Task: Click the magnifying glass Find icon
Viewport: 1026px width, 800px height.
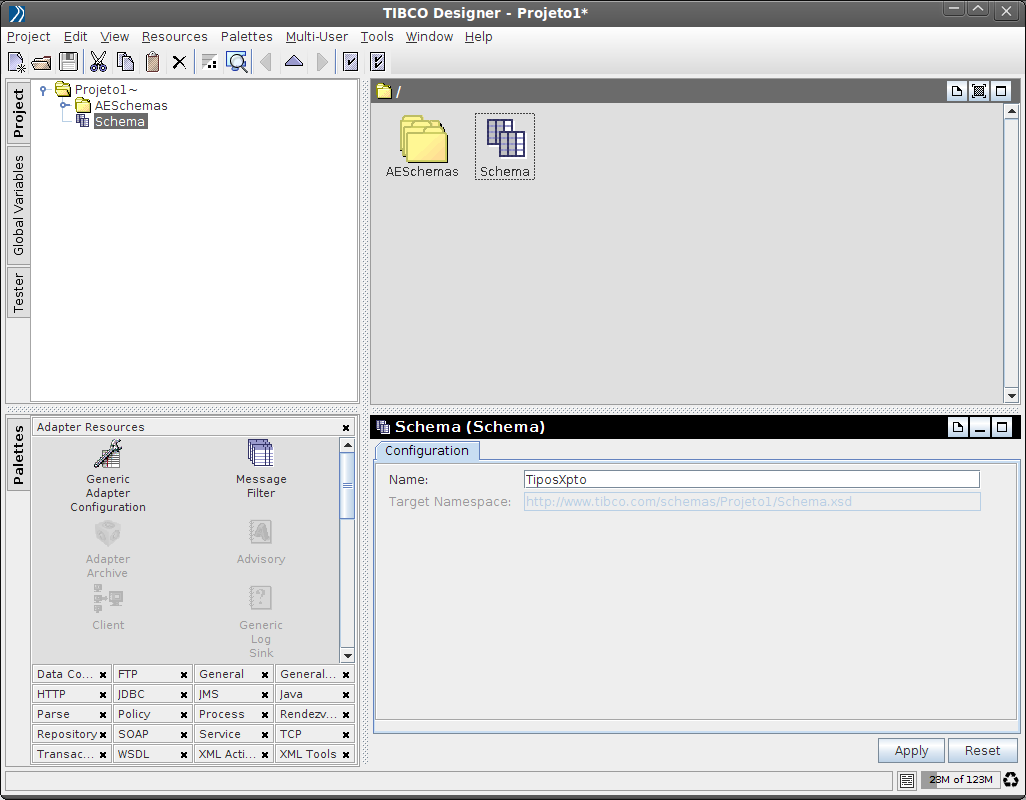Action: pyautogui.click(x=237, y=62)
